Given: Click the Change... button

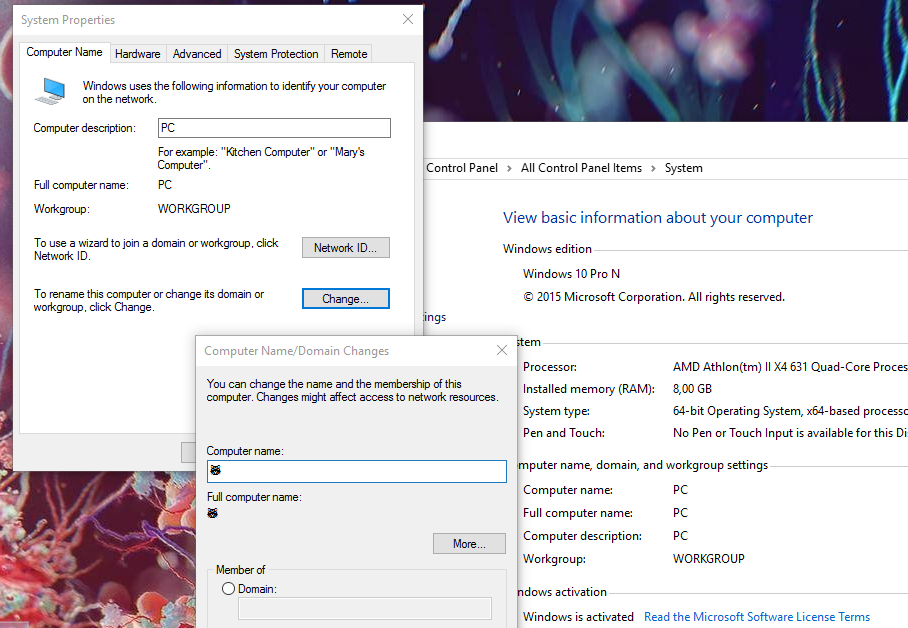Looking at the screenshot, I should (345, 299).
